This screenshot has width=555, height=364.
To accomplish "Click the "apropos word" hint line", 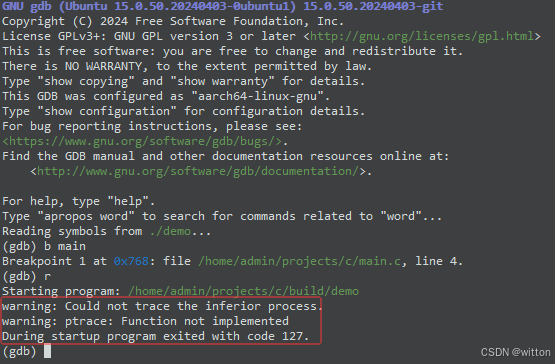I will point(222,216).
